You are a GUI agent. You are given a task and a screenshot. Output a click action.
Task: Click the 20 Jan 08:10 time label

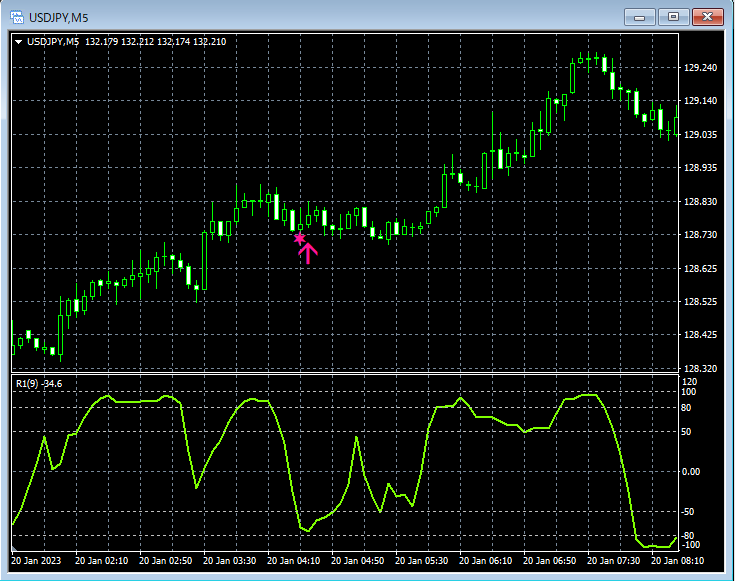coord(677,560)
